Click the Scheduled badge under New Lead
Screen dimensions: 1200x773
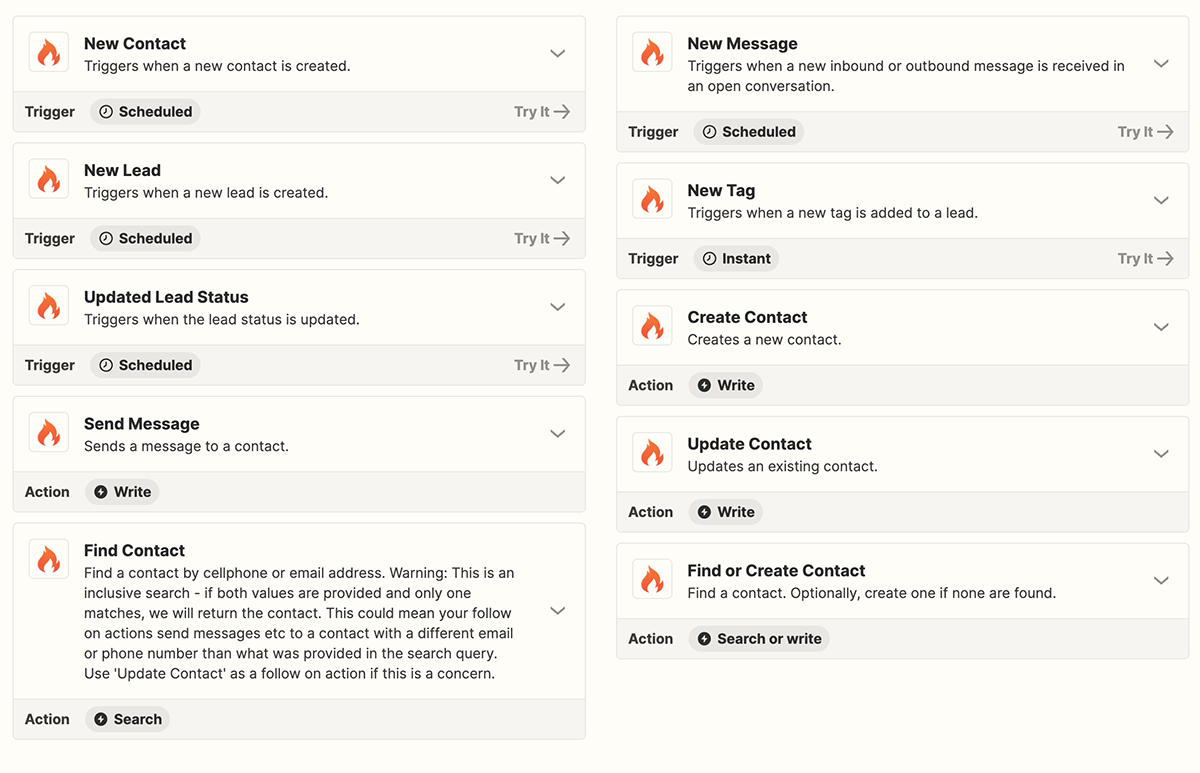coord(145,238)
